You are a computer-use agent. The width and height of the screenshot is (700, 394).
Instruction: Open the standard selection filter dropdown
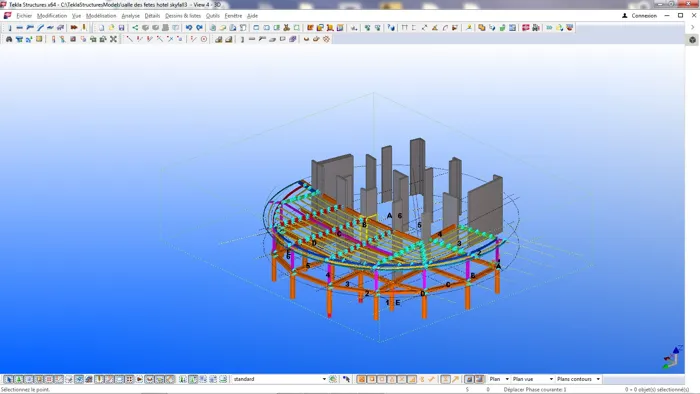click(279, 379)
